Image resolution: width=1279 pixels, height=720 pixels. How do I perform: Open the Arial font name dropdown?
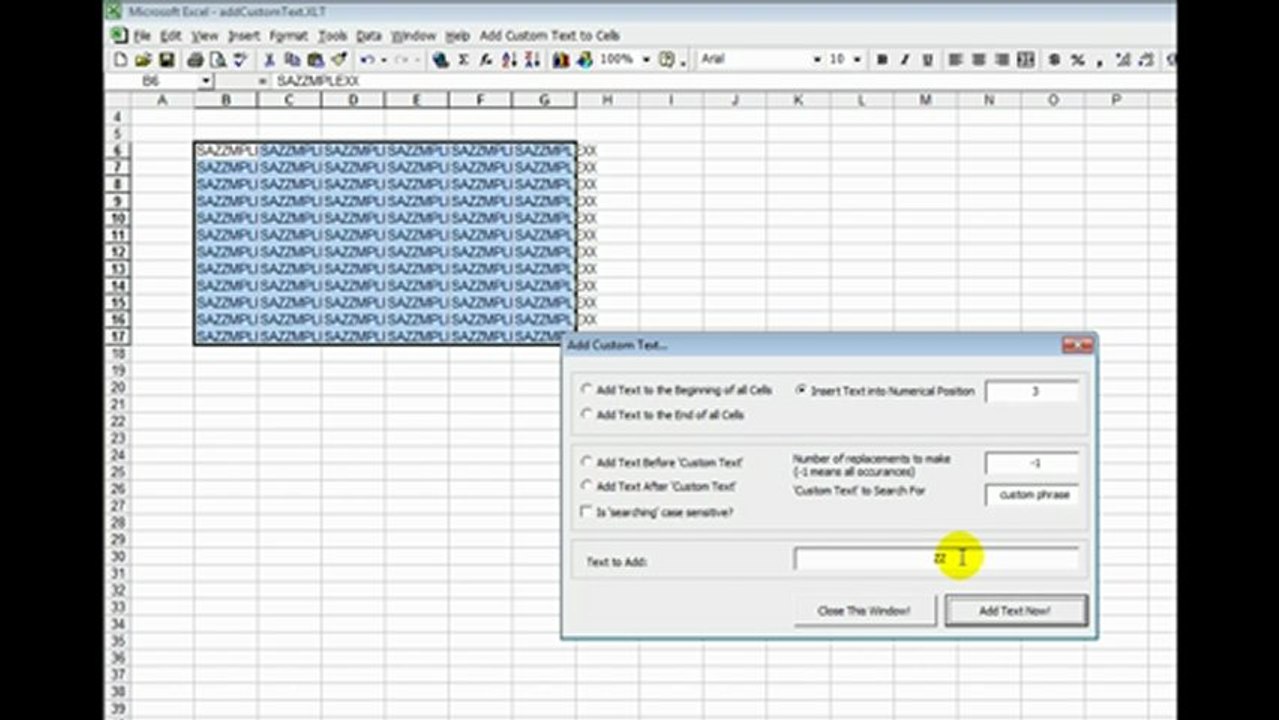tap(818, 60)
